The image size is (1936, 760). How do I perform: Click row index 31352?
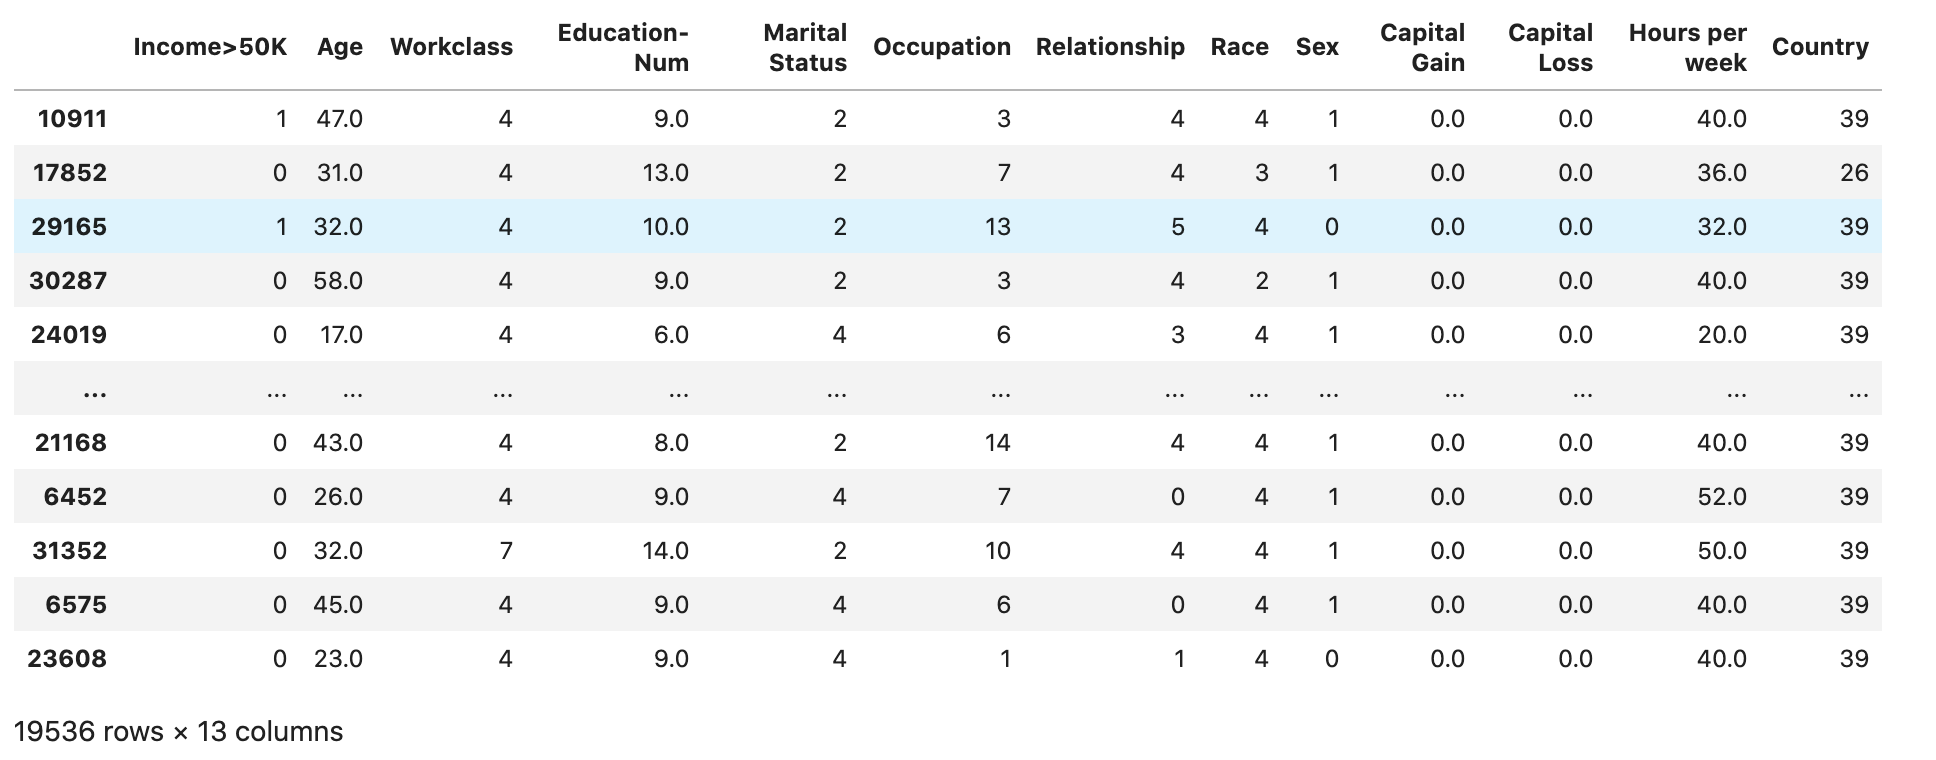tap(69, 551)
